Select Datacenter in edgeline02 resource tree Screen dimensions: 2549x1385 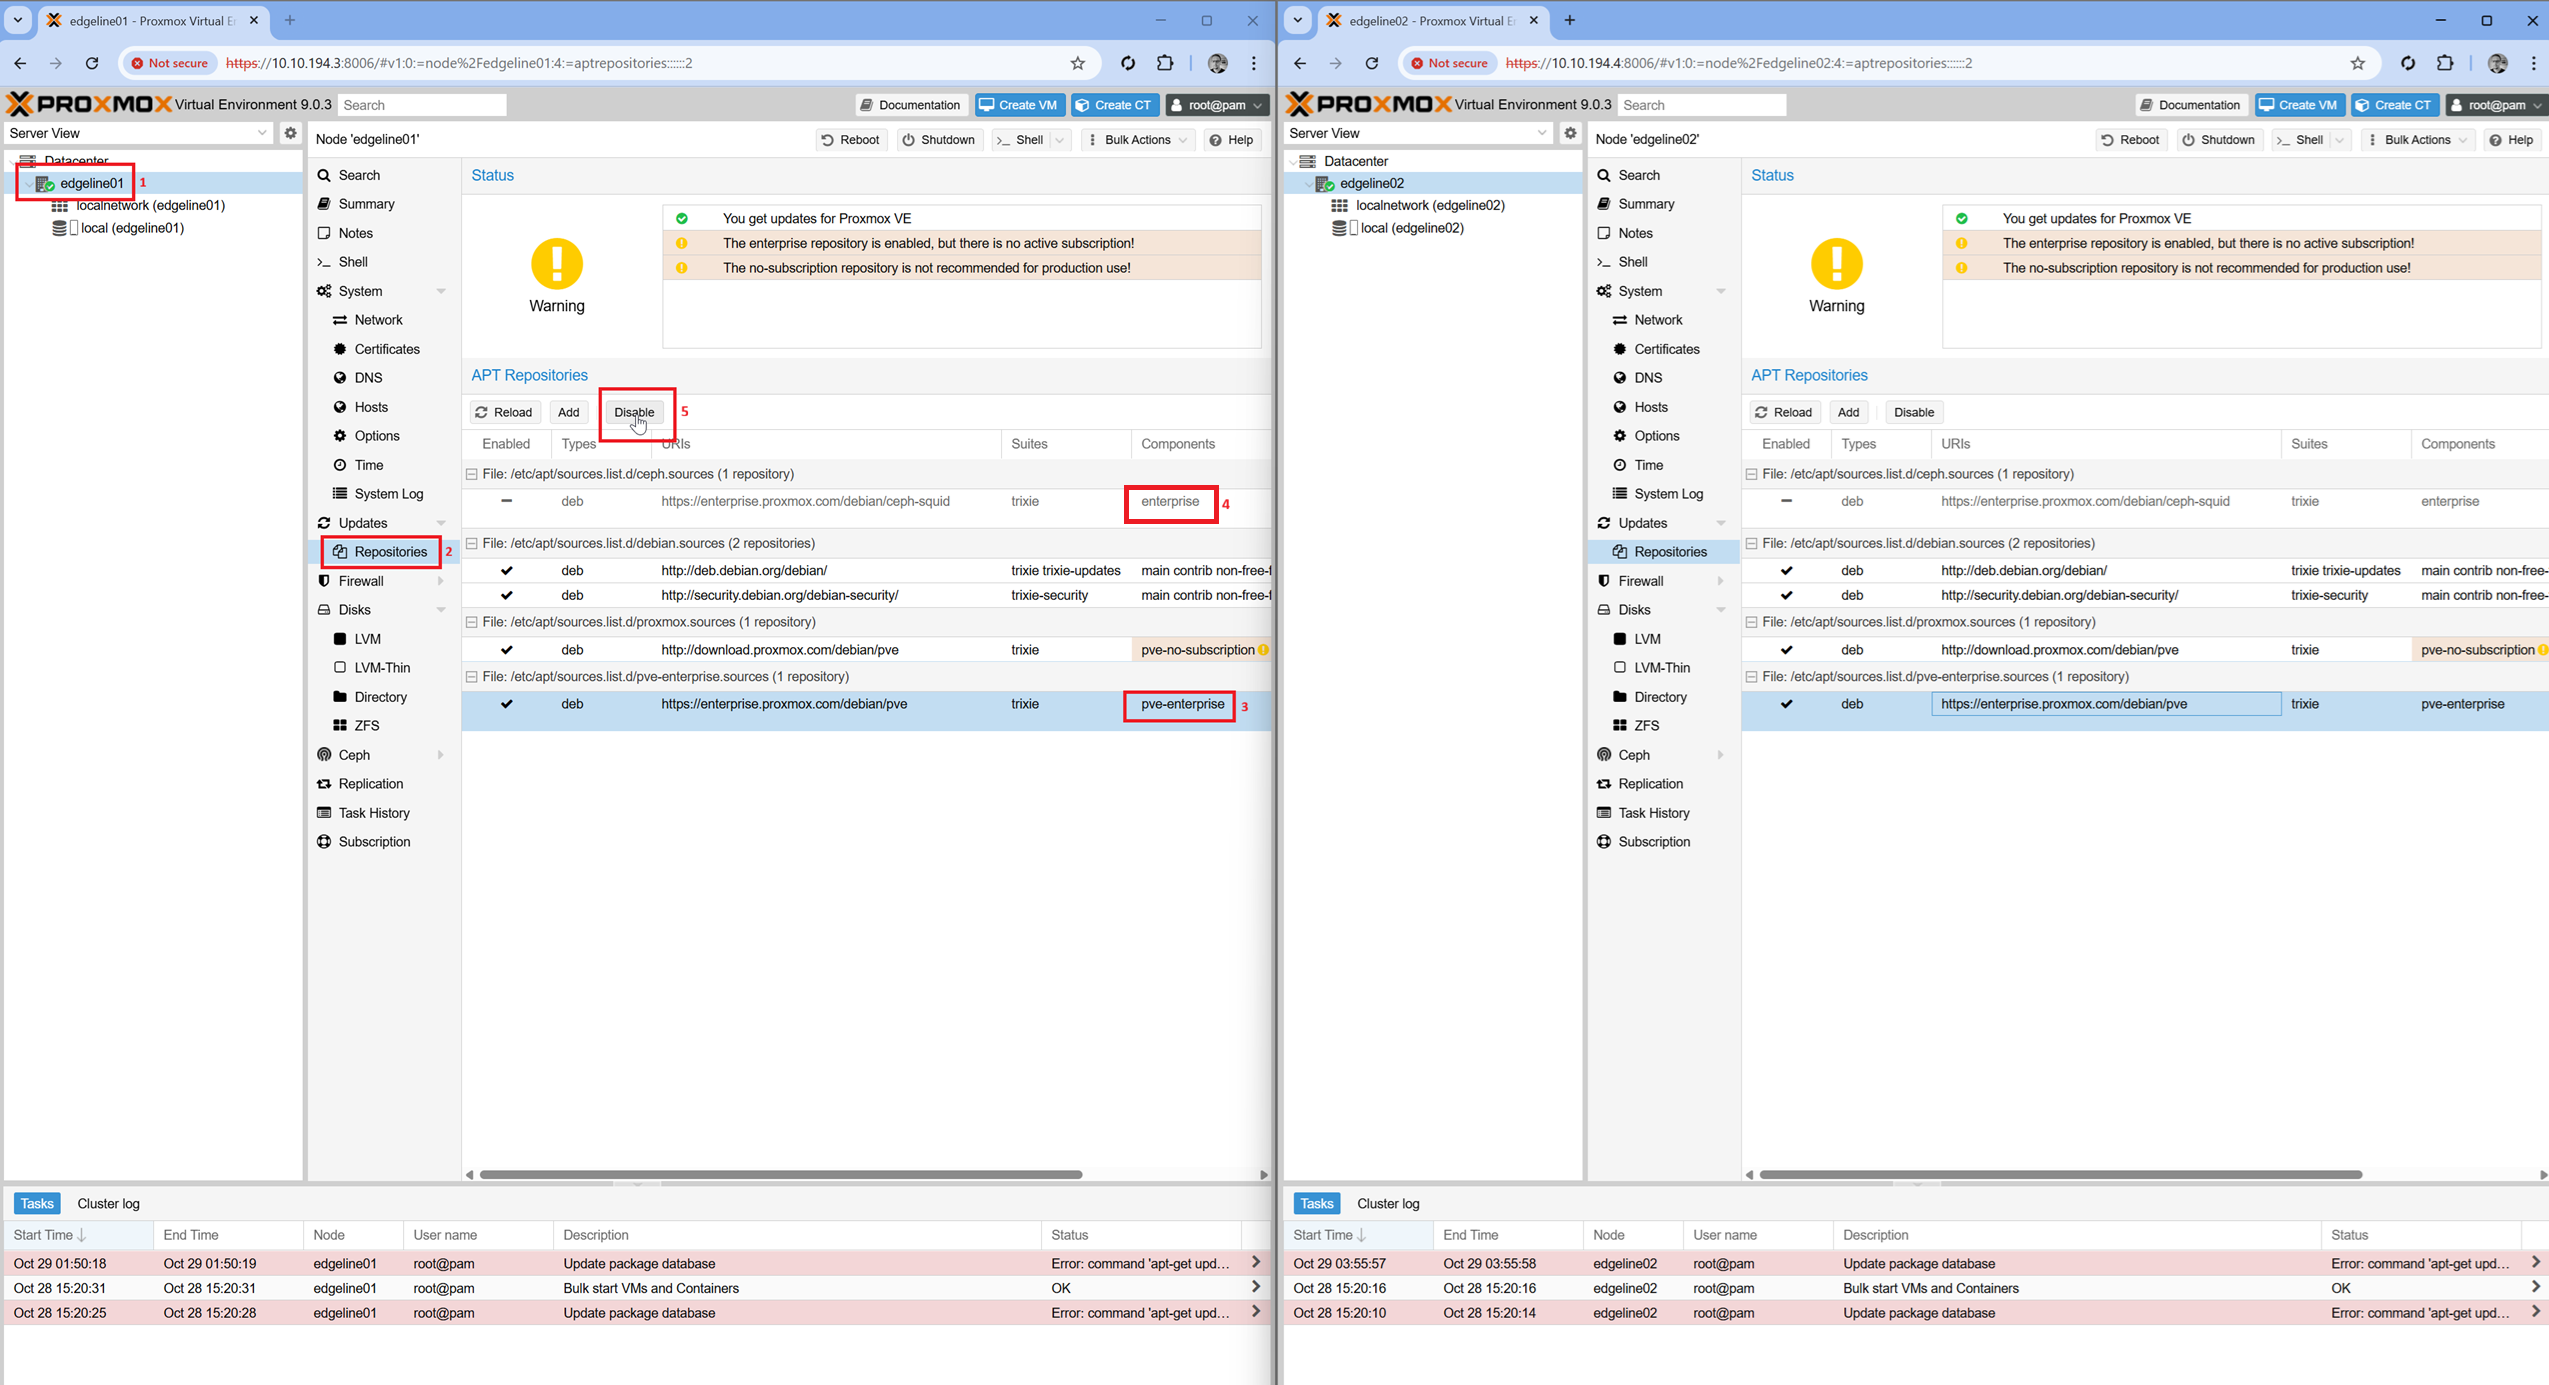pos(1356,161)
